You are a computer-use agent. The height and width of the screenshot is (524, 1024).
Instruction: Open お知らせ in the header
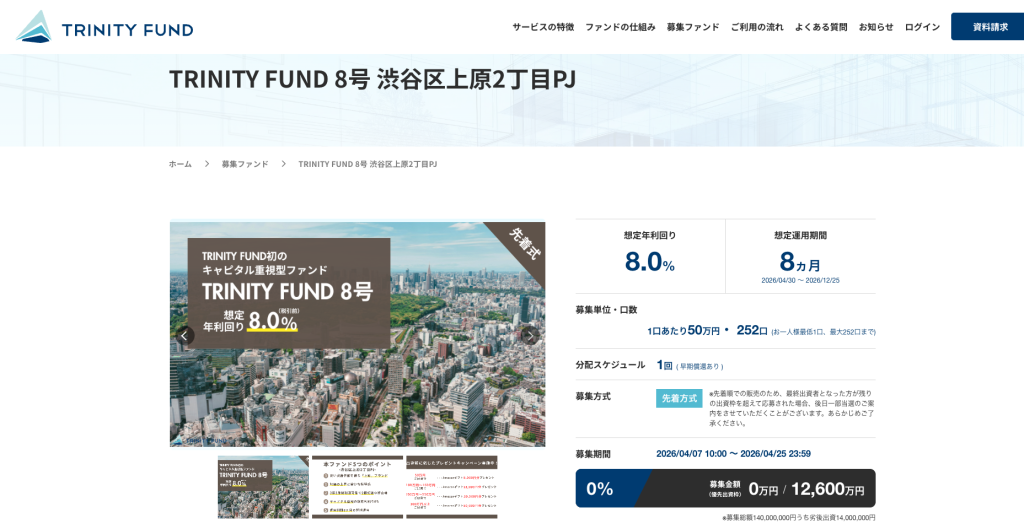[876, 27]
